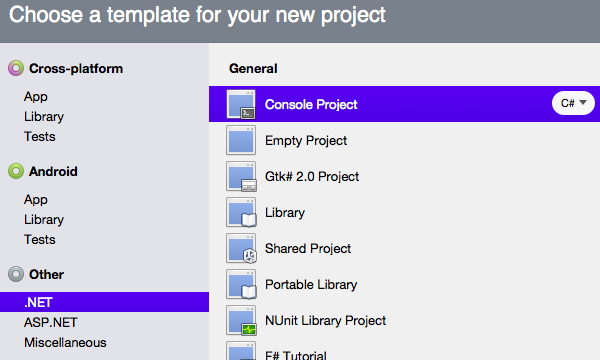The height and width of the screenshot is (360, 600).
Task: Choose Tests under Android
Action: tap(39, 239)
